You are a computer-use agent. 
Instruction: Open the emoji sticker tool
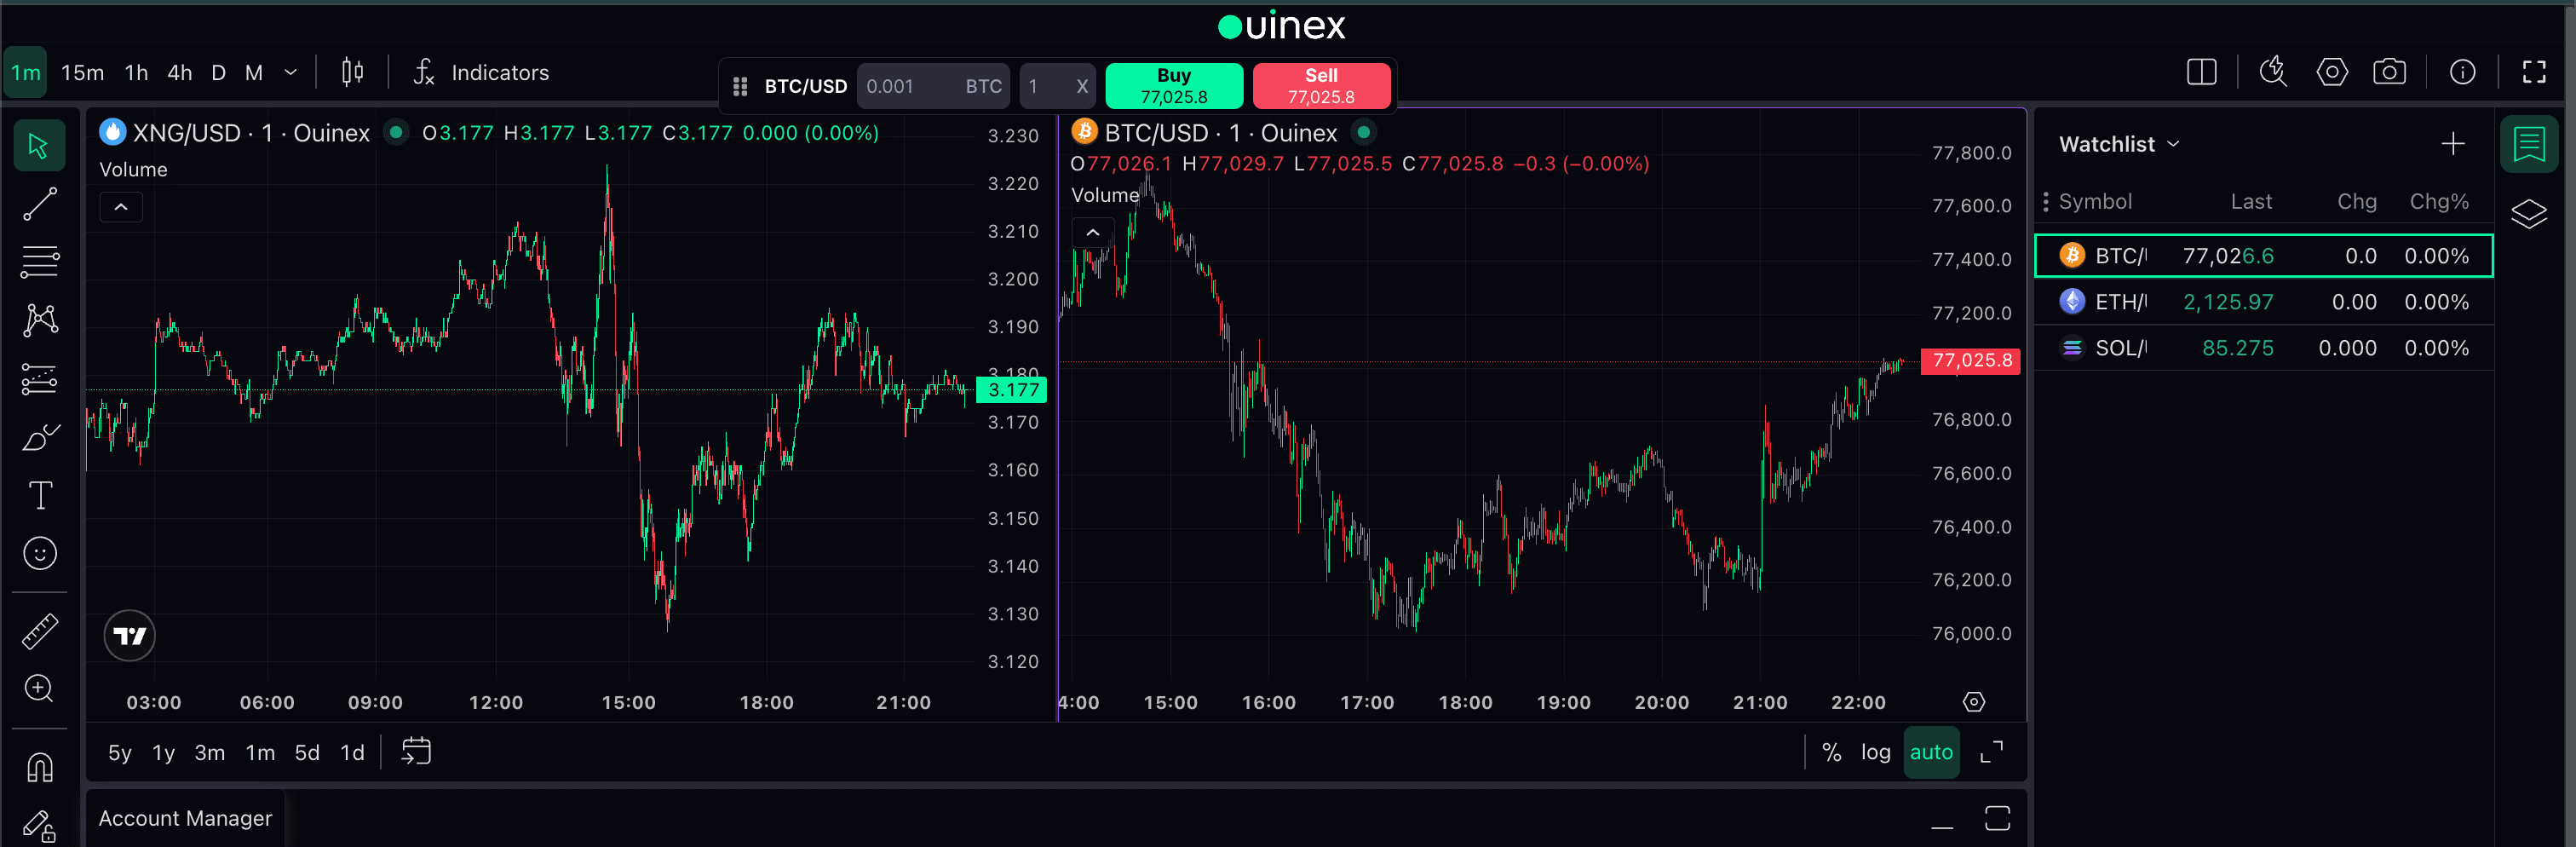click(39, 553)
